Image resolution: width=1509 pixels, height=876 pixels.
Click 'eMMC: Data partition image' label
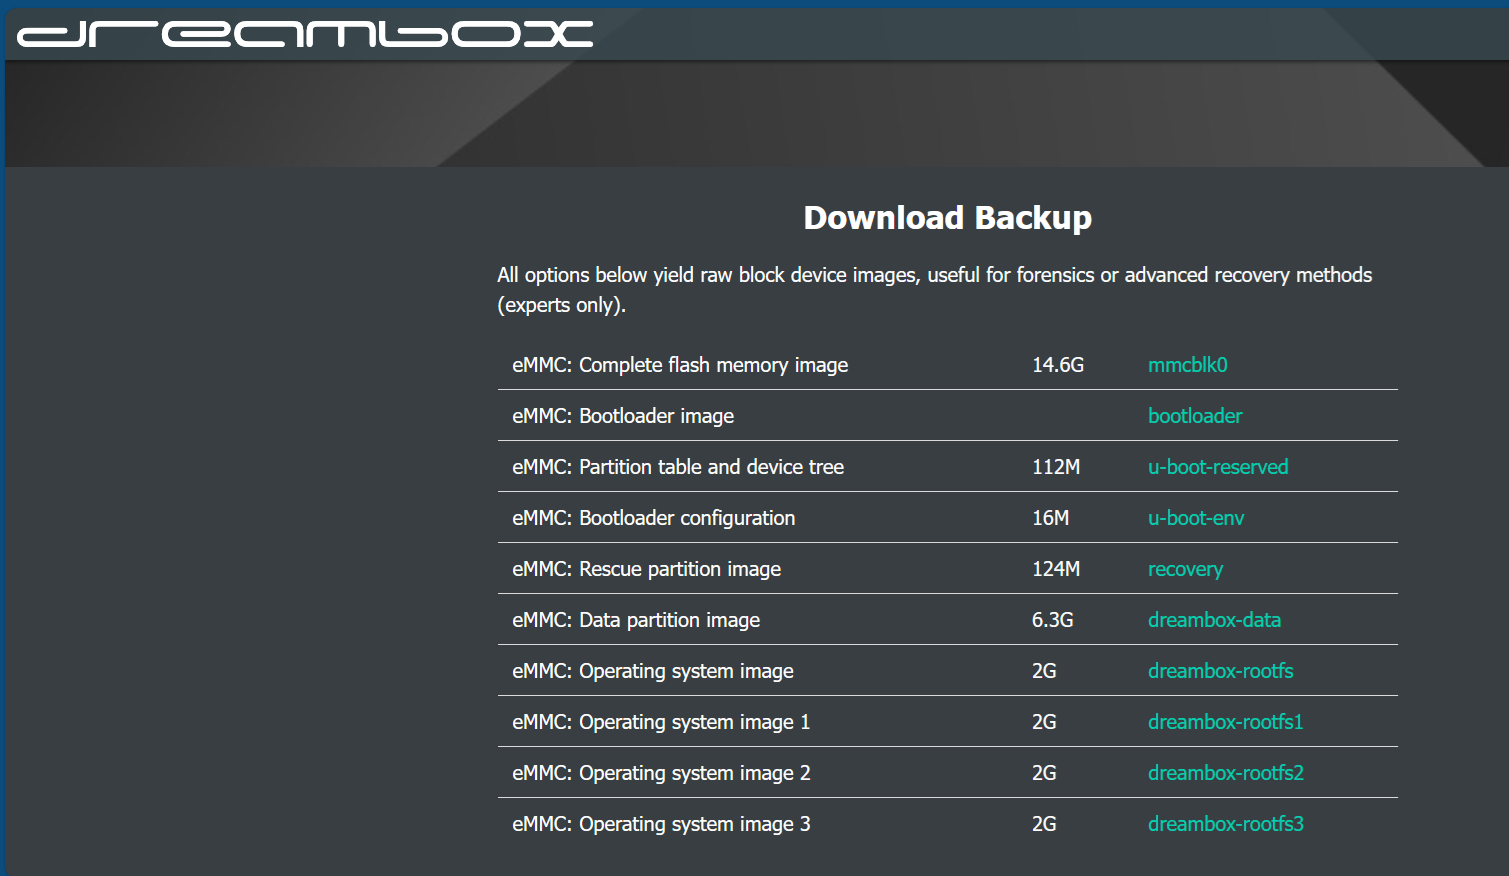coord(636,620)
